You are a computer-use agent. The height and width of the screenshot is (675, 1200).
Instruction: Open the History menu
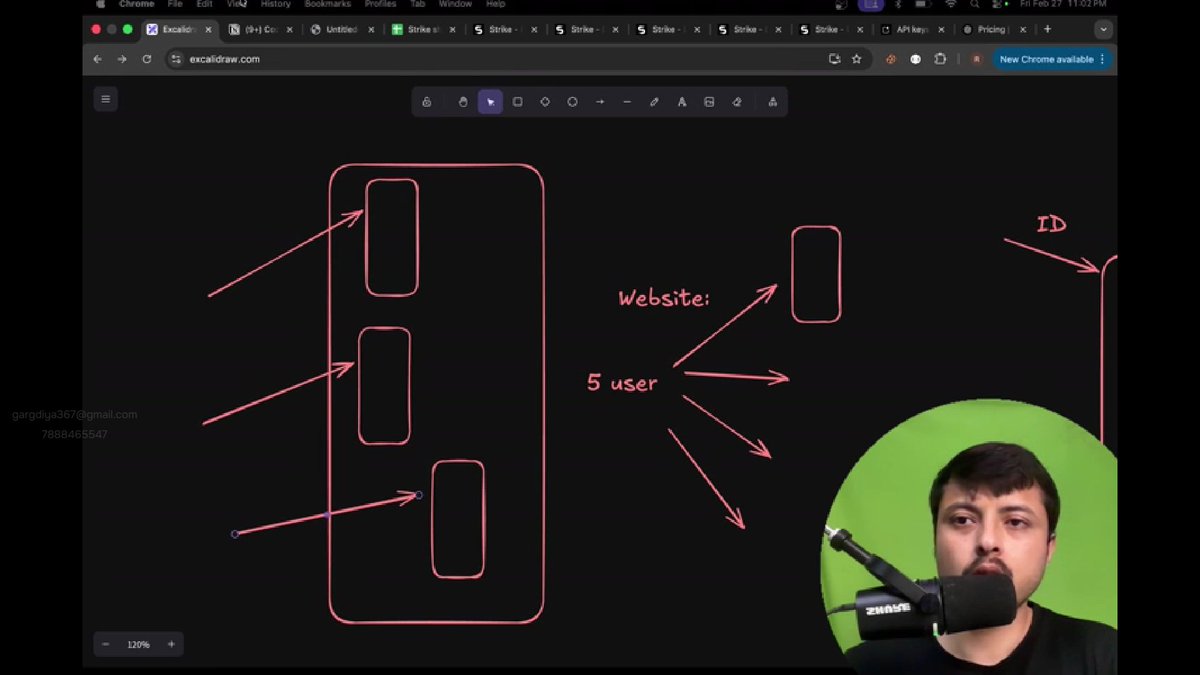[275, 4]
